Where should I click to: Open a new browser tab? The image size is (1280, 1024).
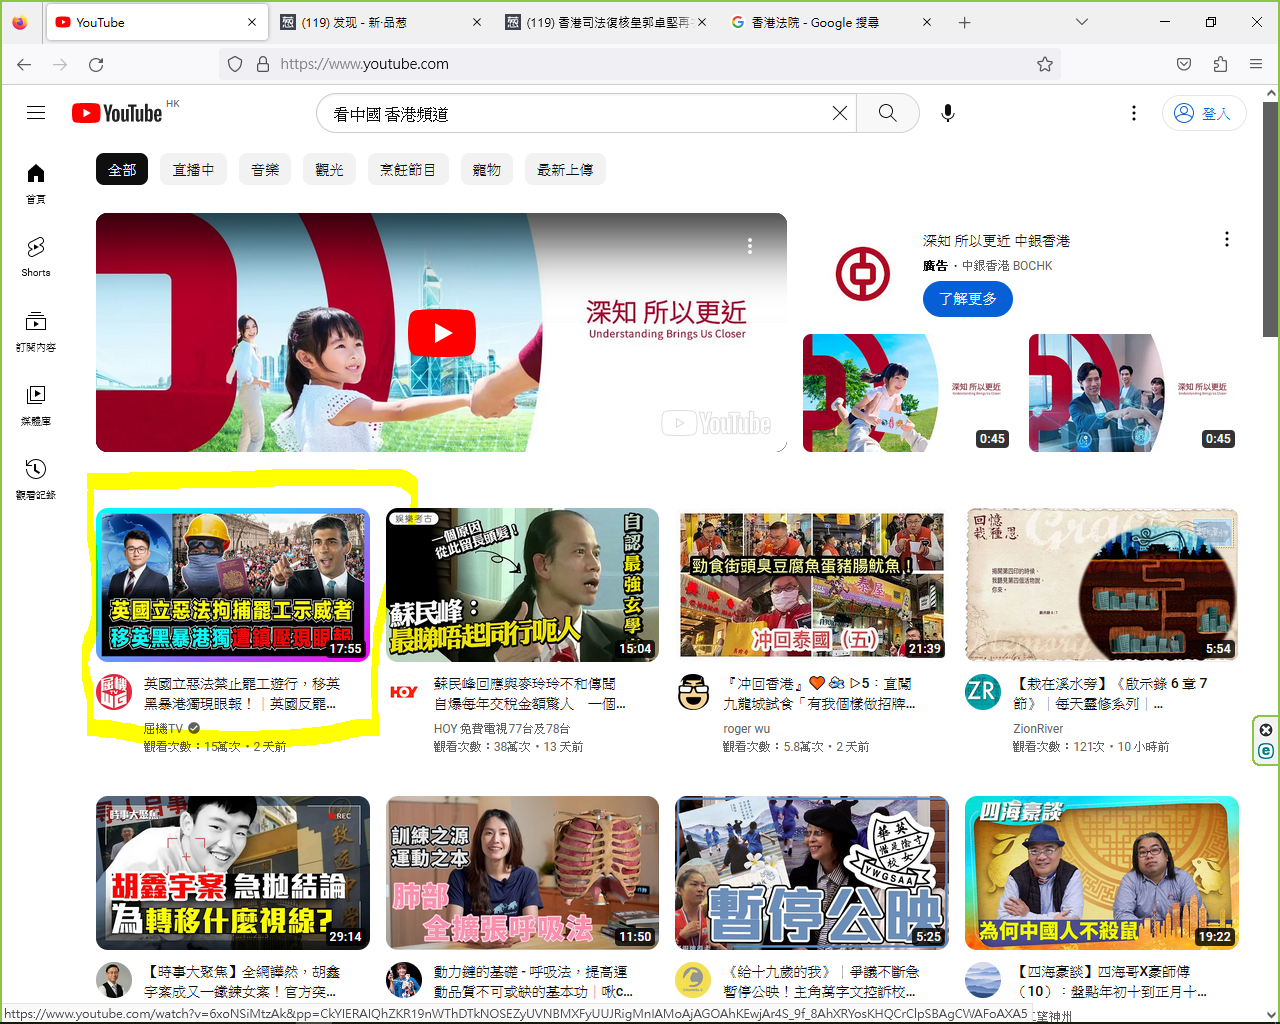pos(964,22)
